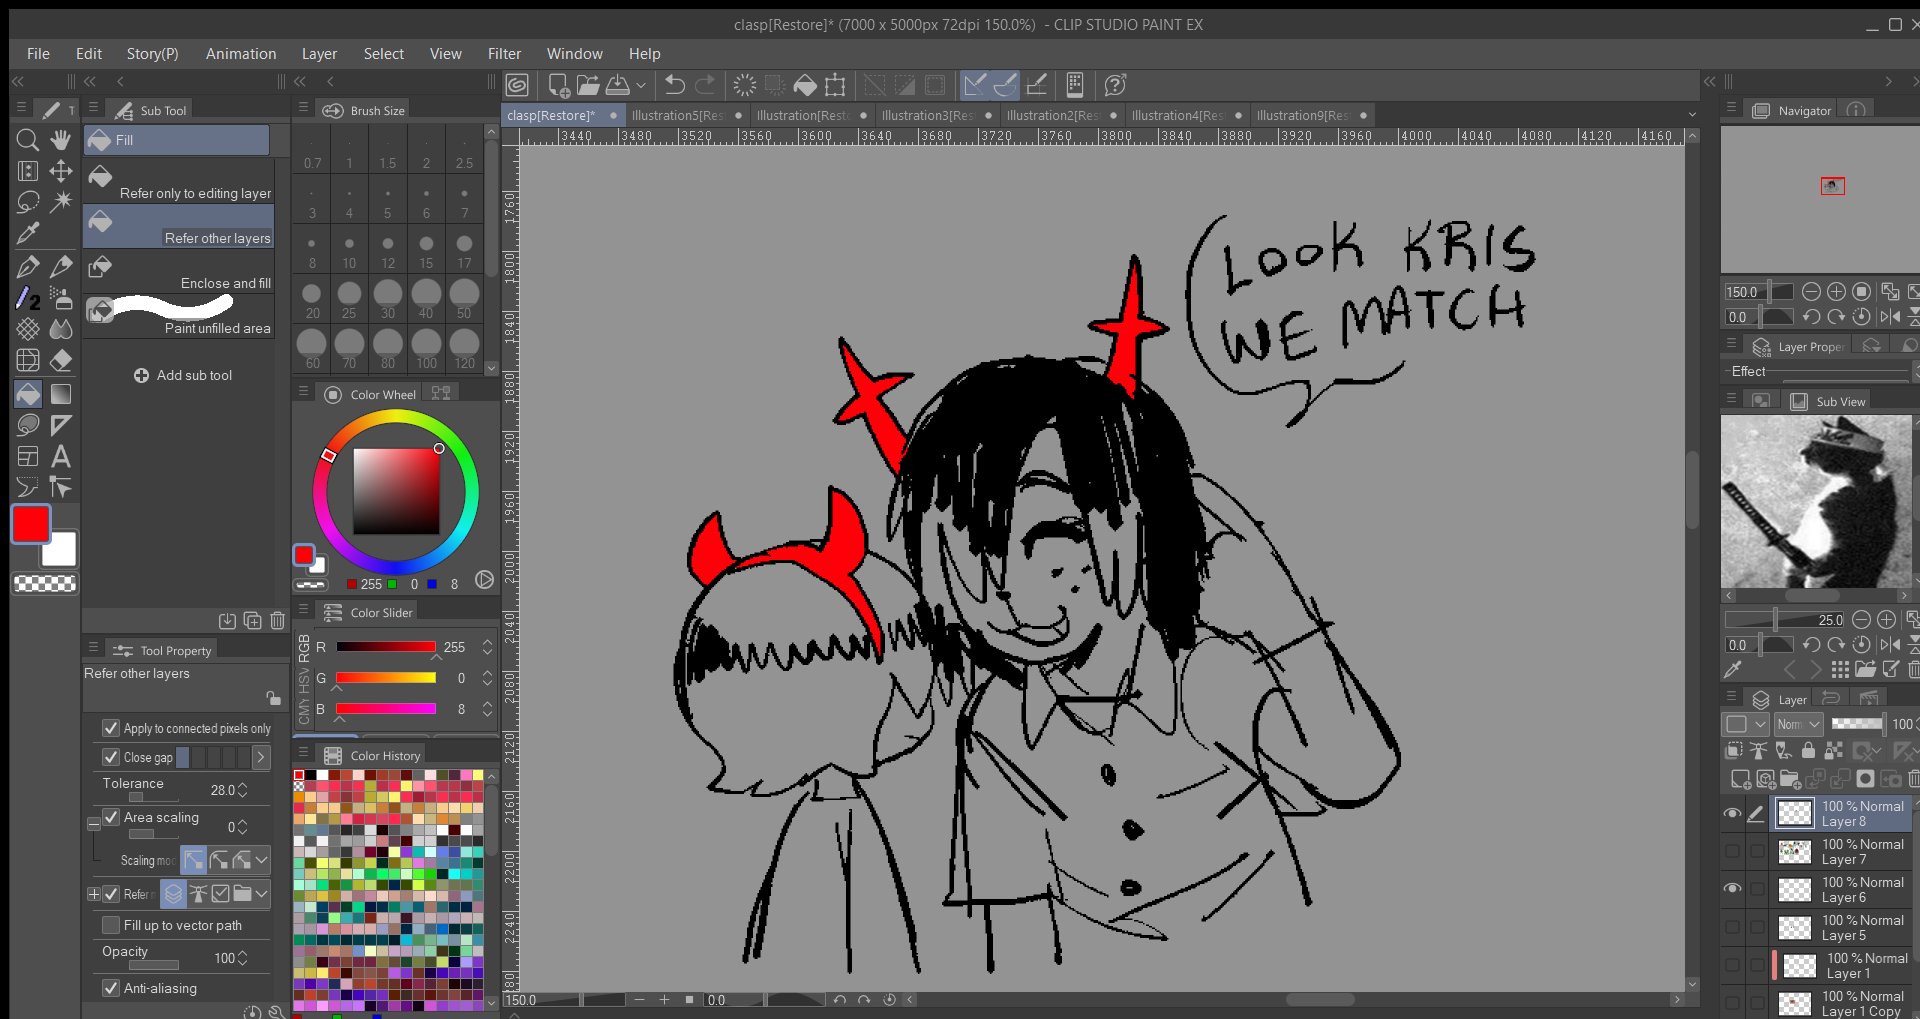
Task: Expand Close gap level arrow
Action: [x=260, y=757]
